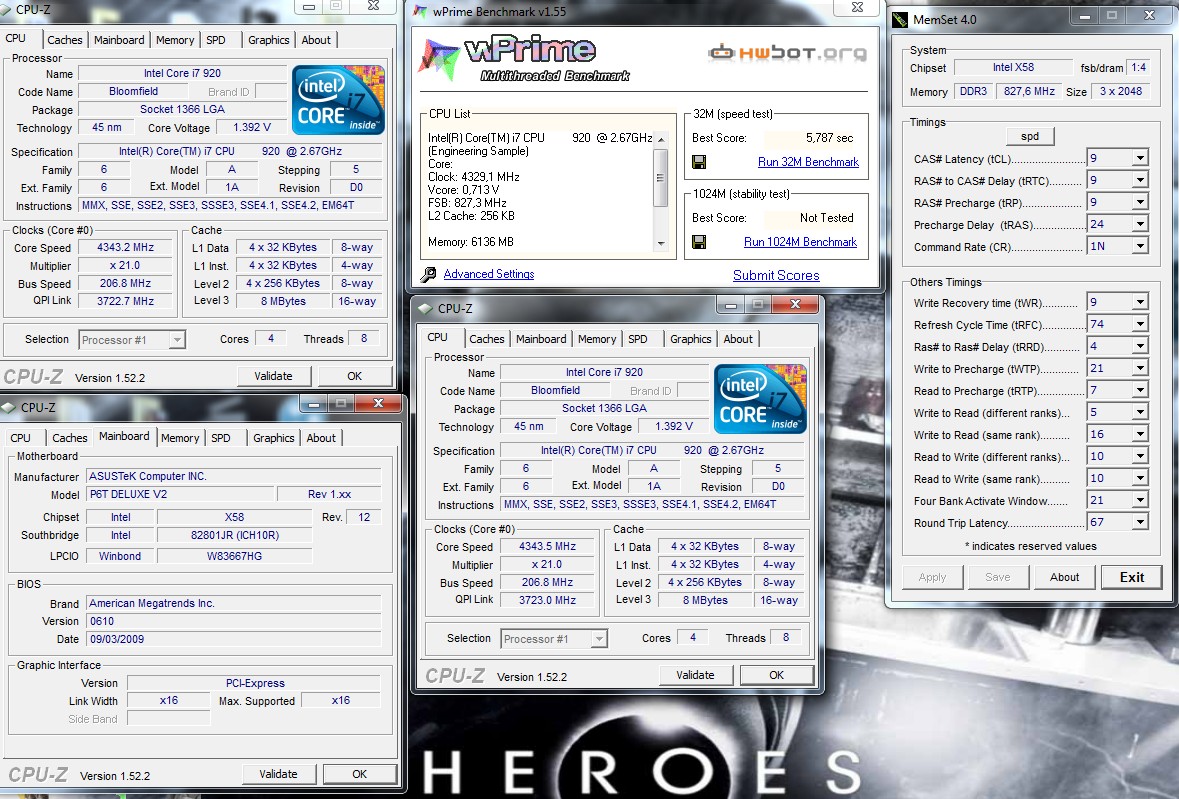1179x799 pixels.
Task: Click the Best Score 5,787 sec field
Action: click(x=810, y=138)
